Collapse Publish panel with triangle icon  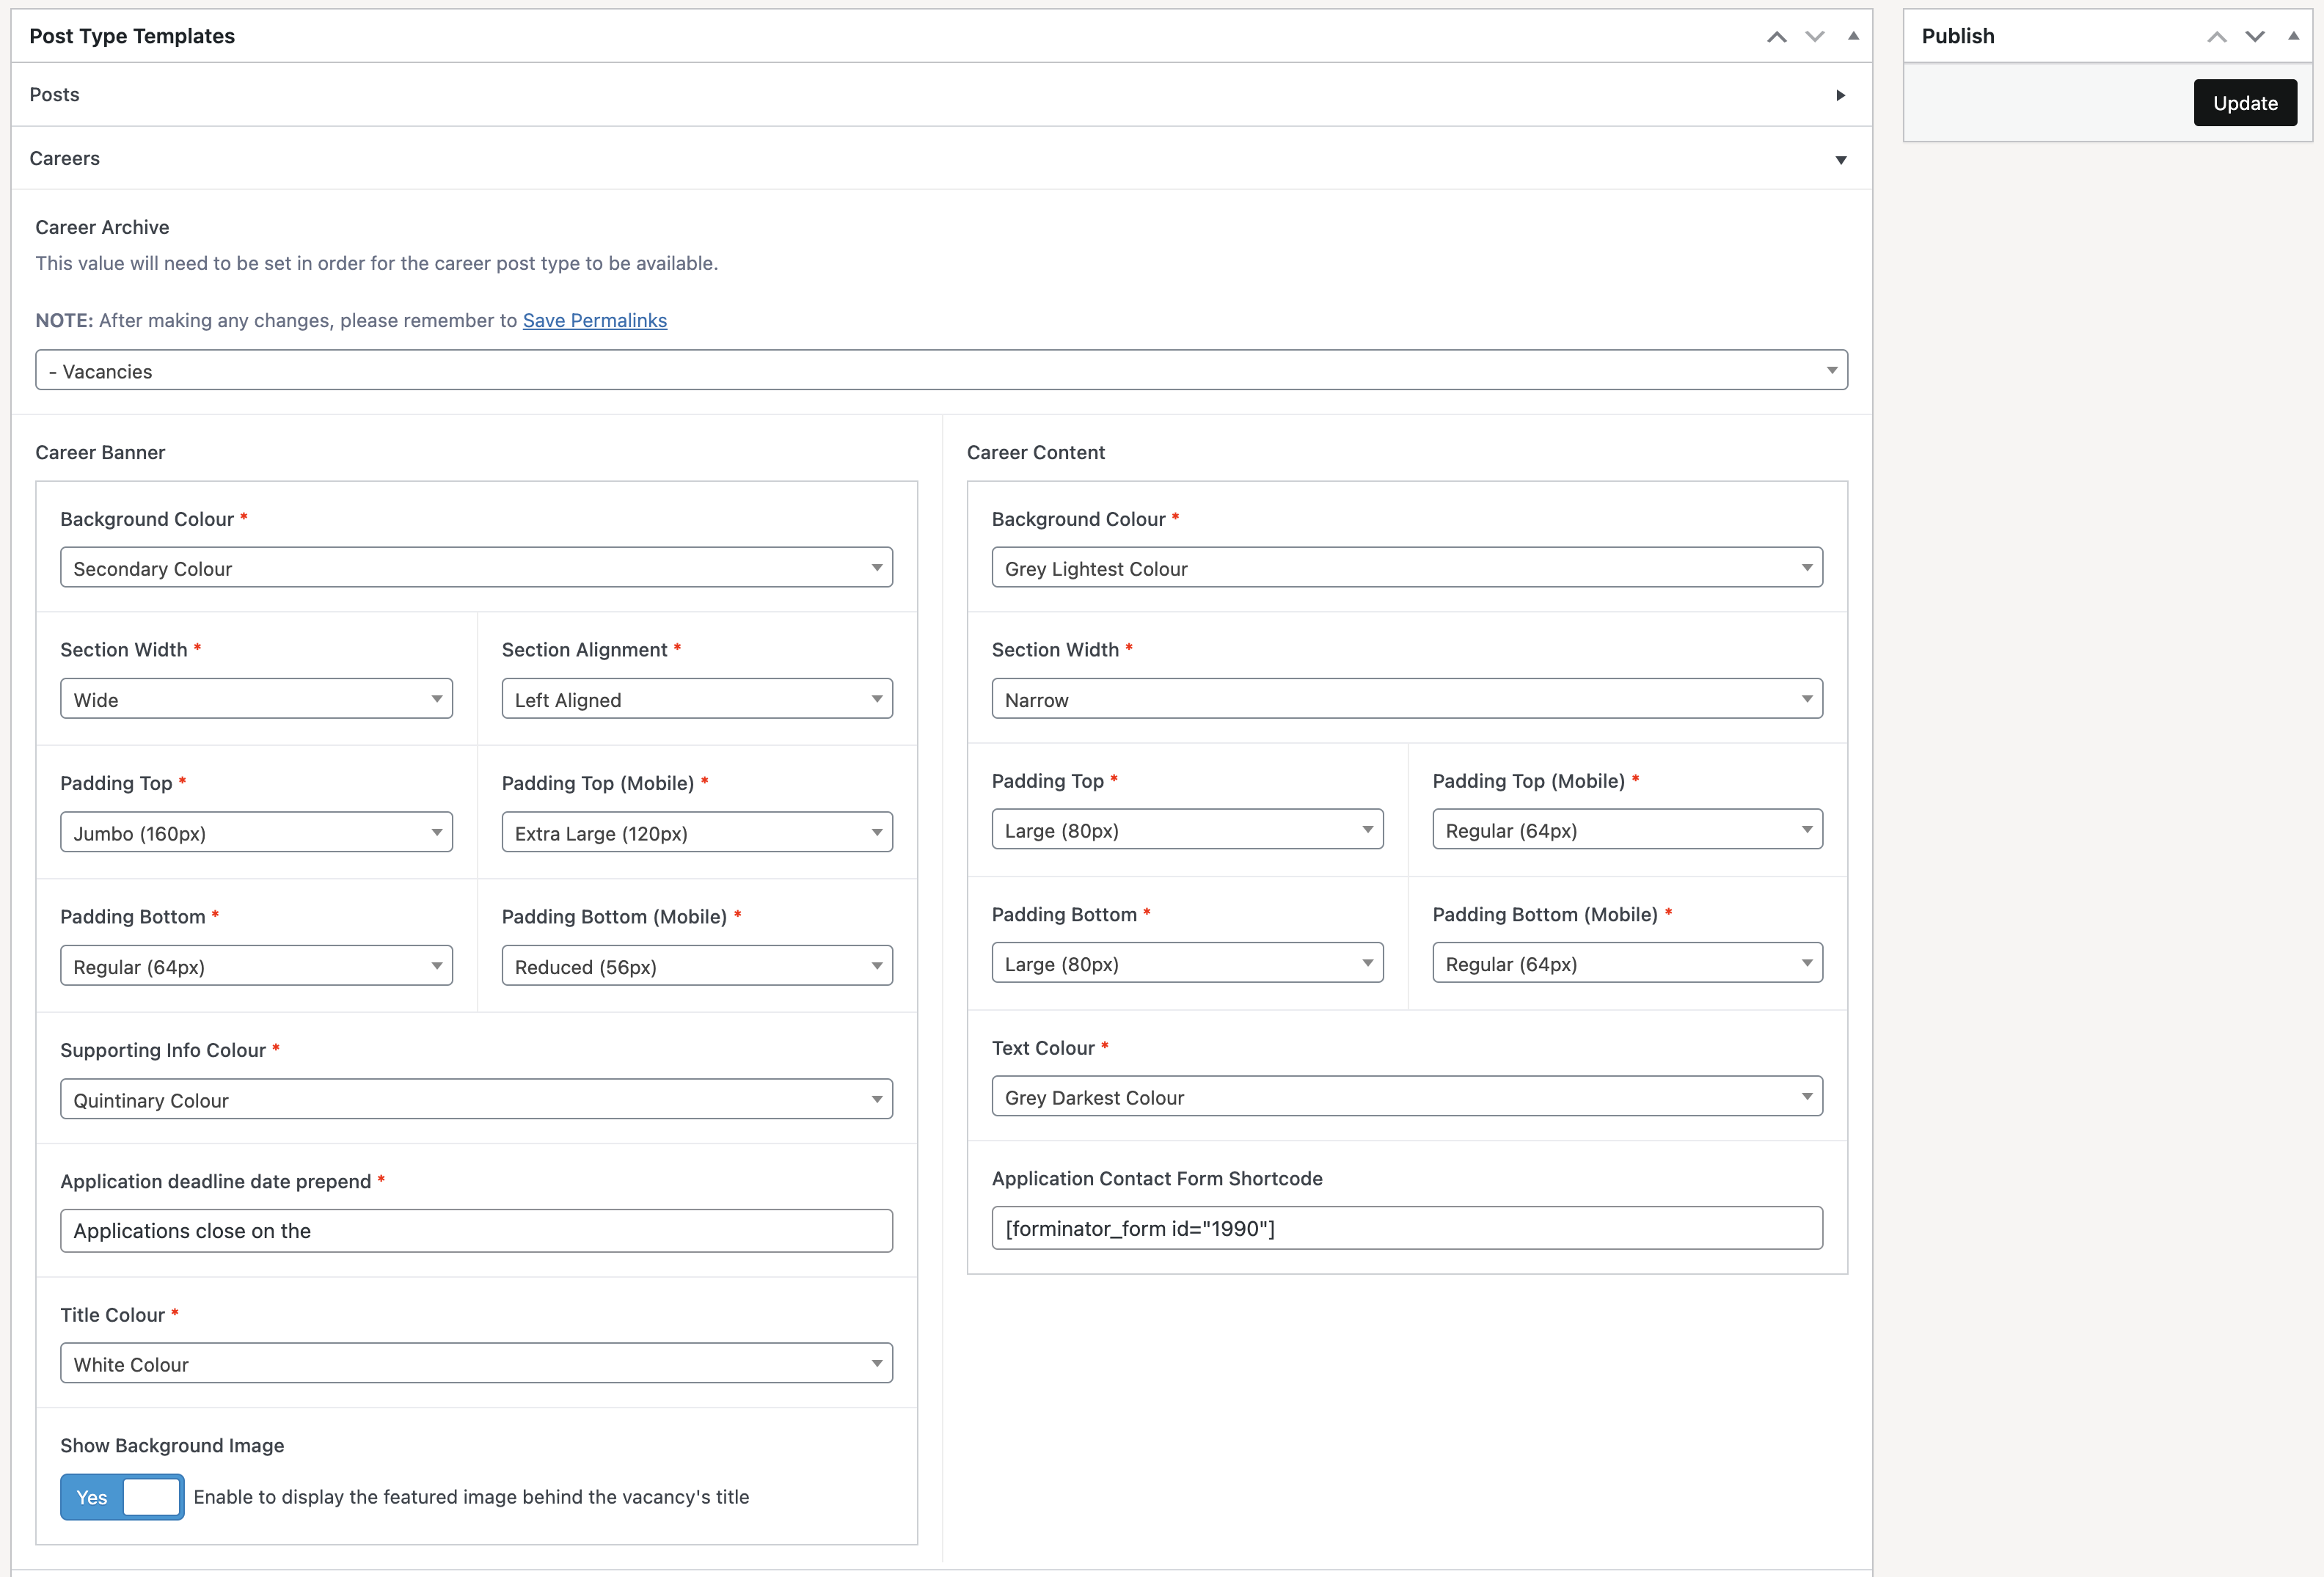[2293, 36]
